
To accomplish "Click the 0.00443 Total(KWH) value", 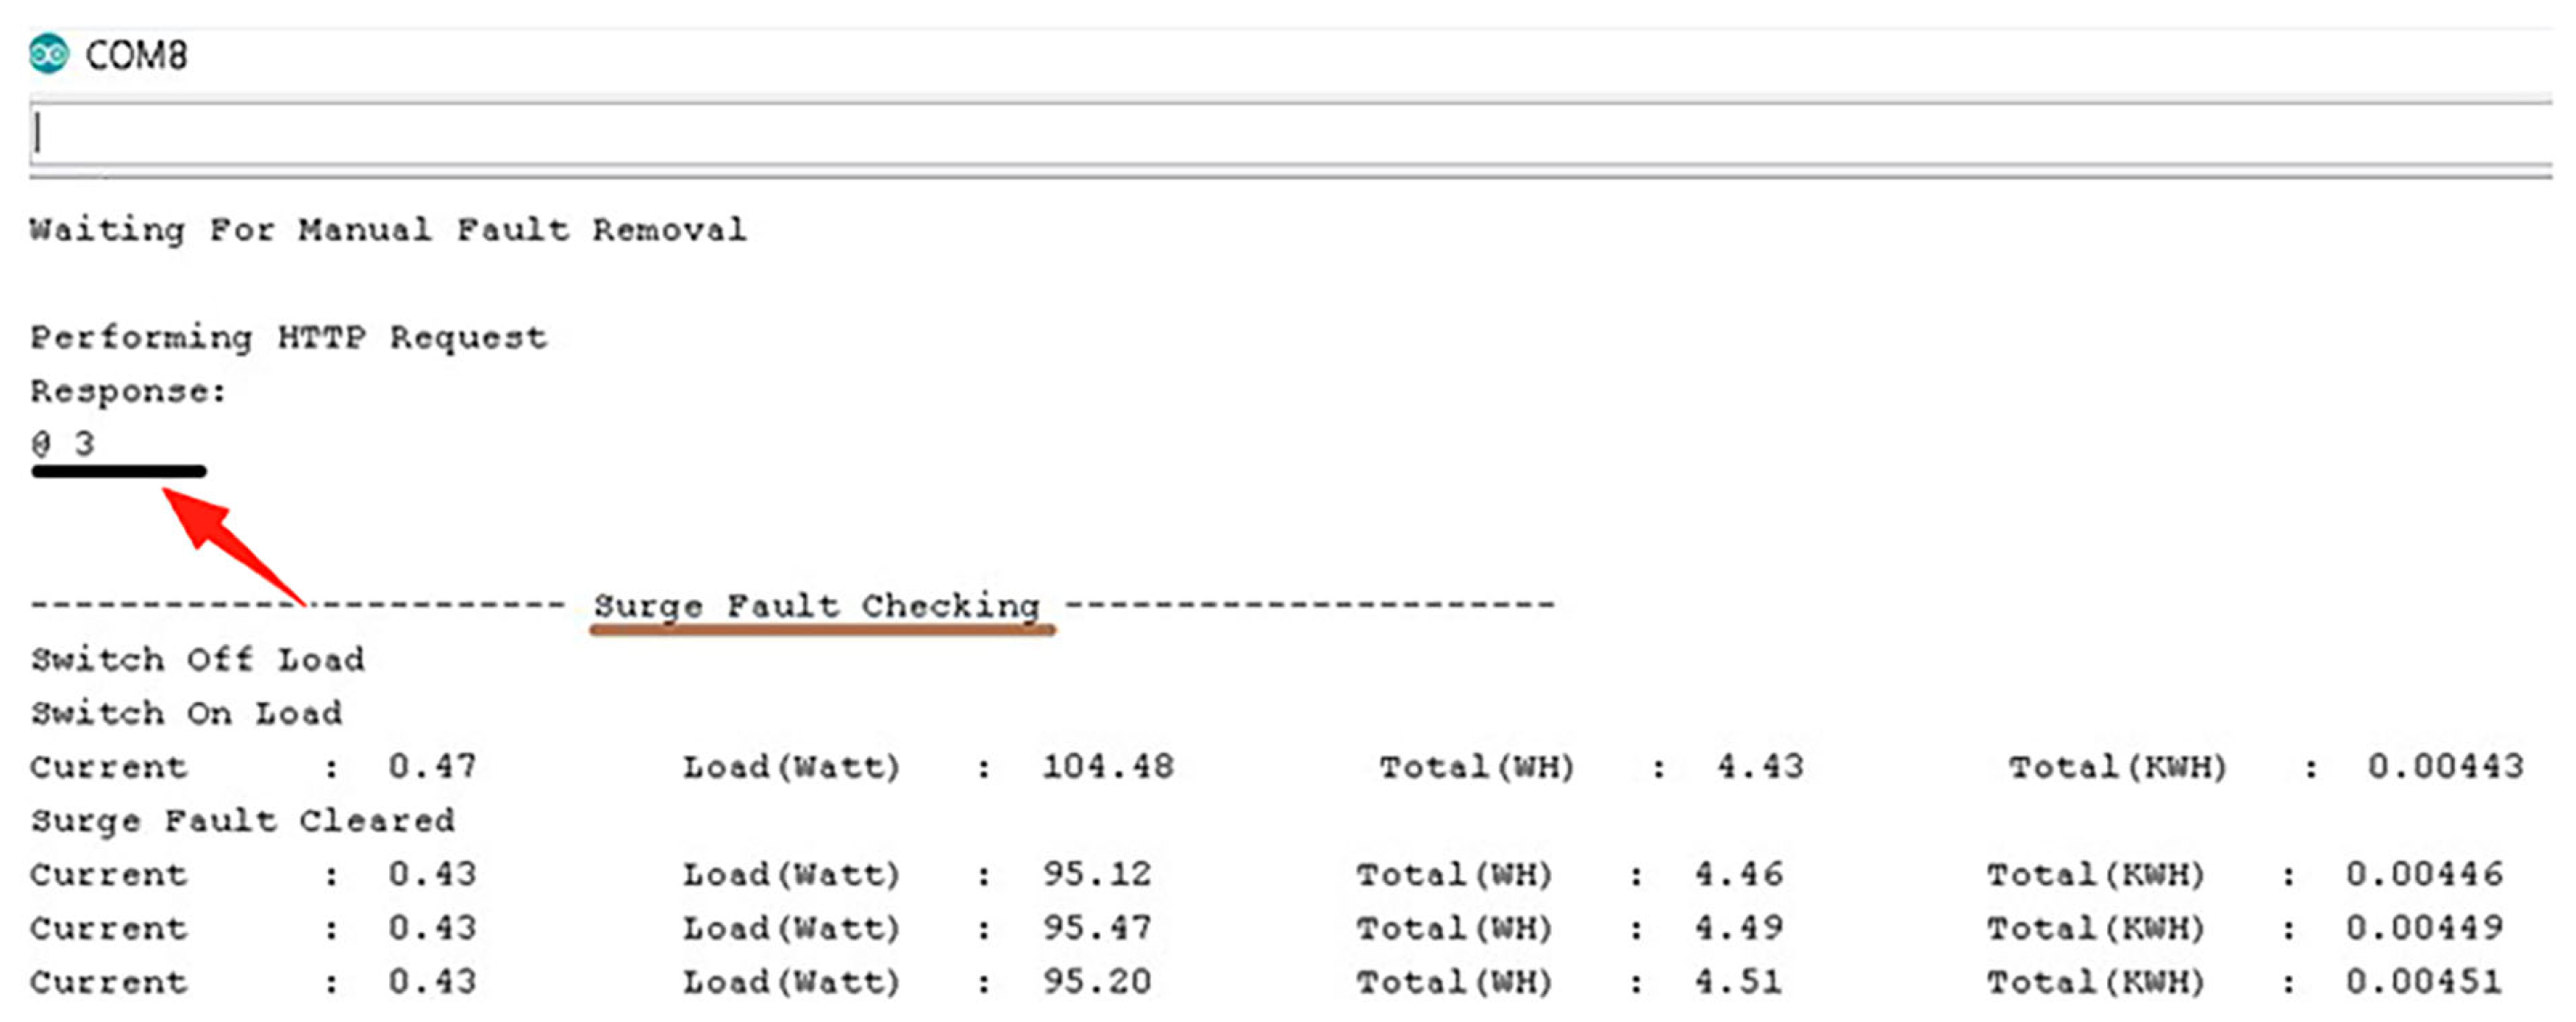I will [x=2445, y=767].
